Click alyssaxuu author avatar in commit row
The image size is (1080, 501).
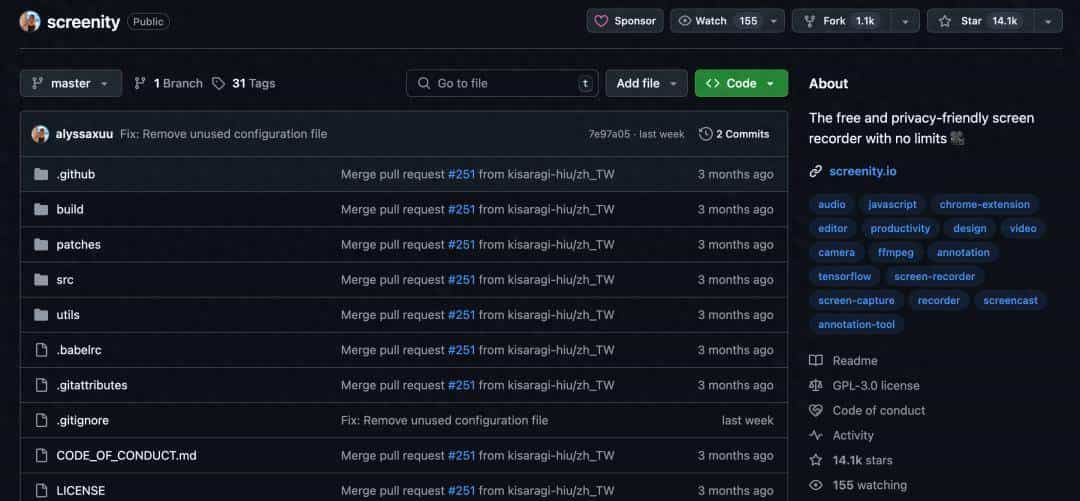click(x=40, y=134)
